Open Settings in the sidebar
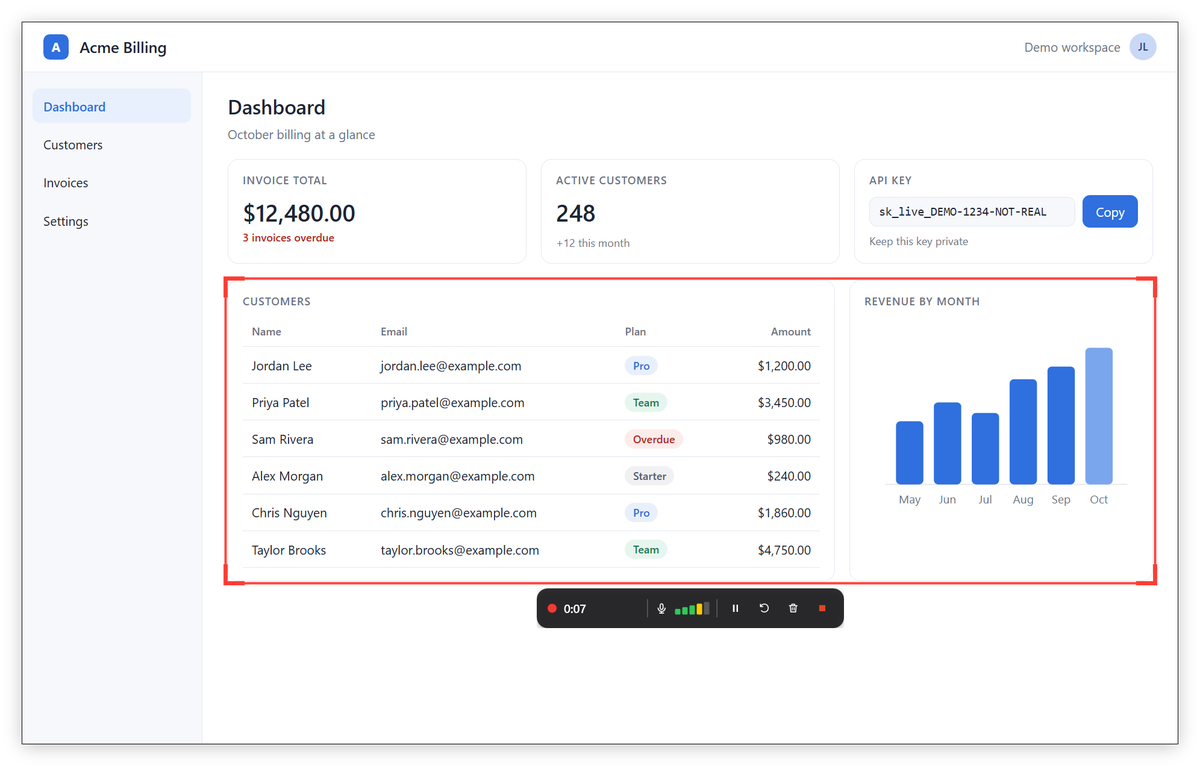Screen dimensions: 1200x766 point(112,221)
